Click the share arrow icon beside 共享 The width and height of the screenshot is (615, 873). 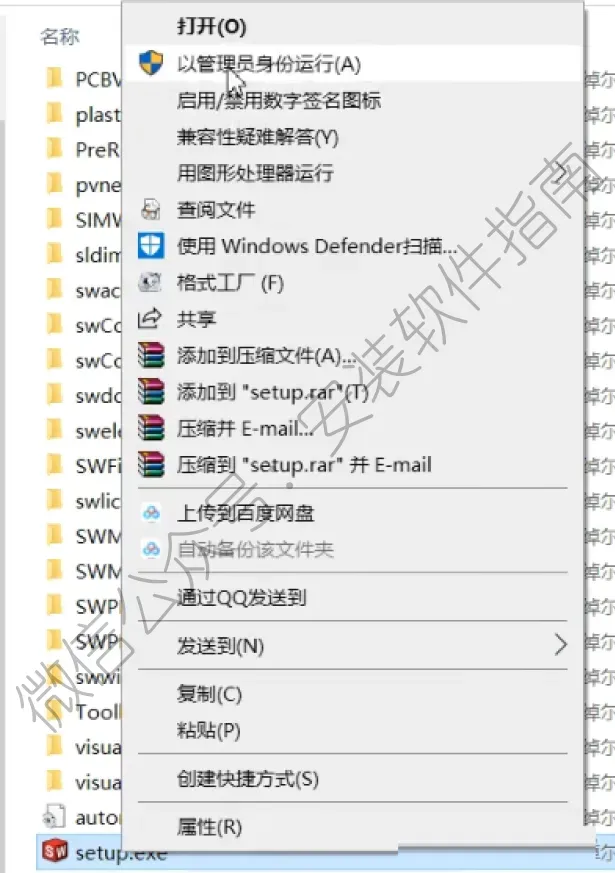click(150, 318)
